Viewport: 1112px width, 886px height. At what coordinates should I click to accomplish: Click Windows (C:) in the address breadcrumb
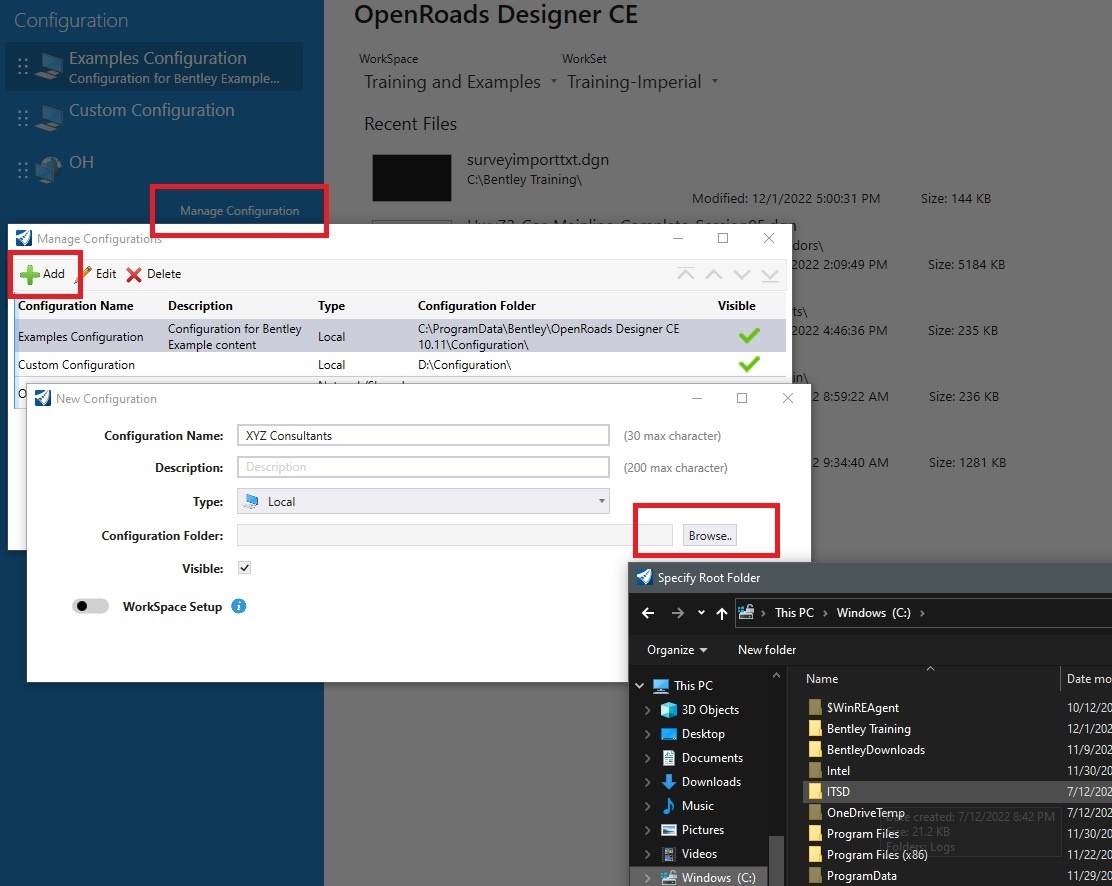pyautogui.click(x=873, y=613)
